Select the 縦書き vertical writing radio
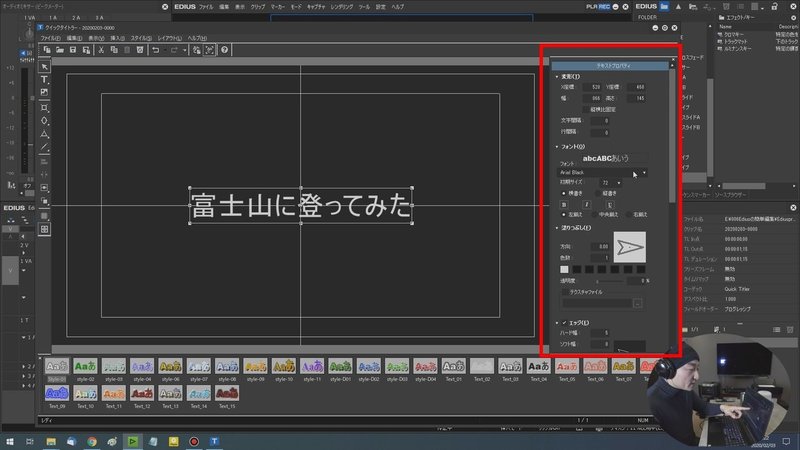Screen dimensions: 800x450 (x=597, y=193)
